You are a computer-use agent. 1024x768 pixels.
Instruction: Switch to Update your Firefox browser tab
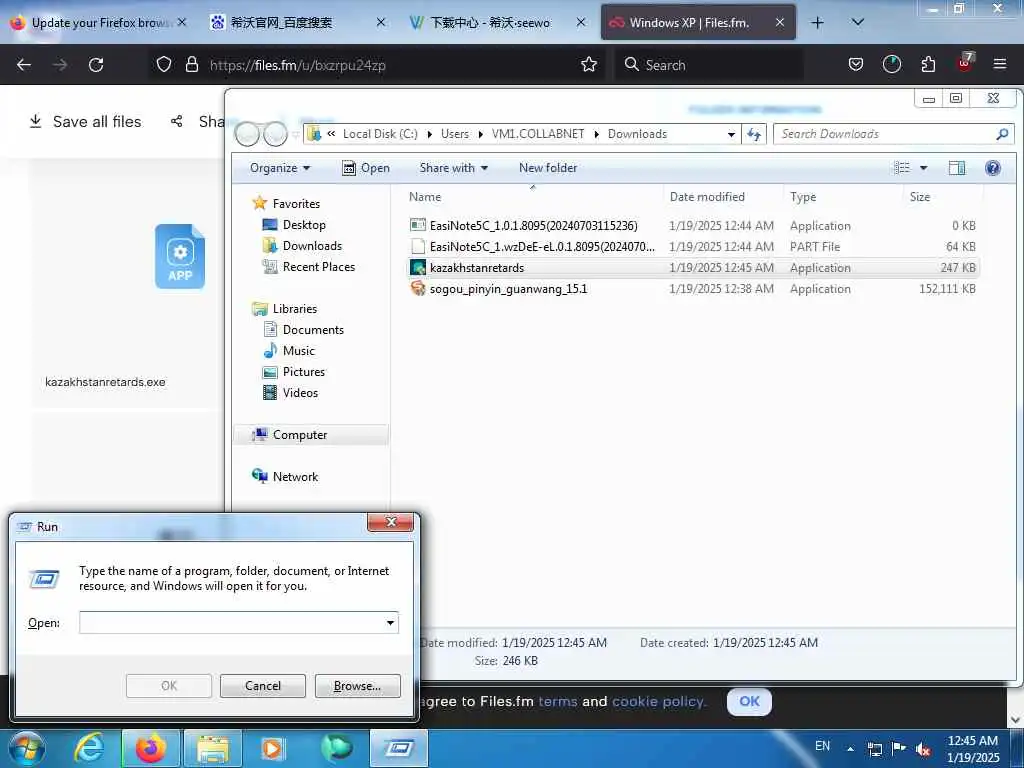pos(99,23)
